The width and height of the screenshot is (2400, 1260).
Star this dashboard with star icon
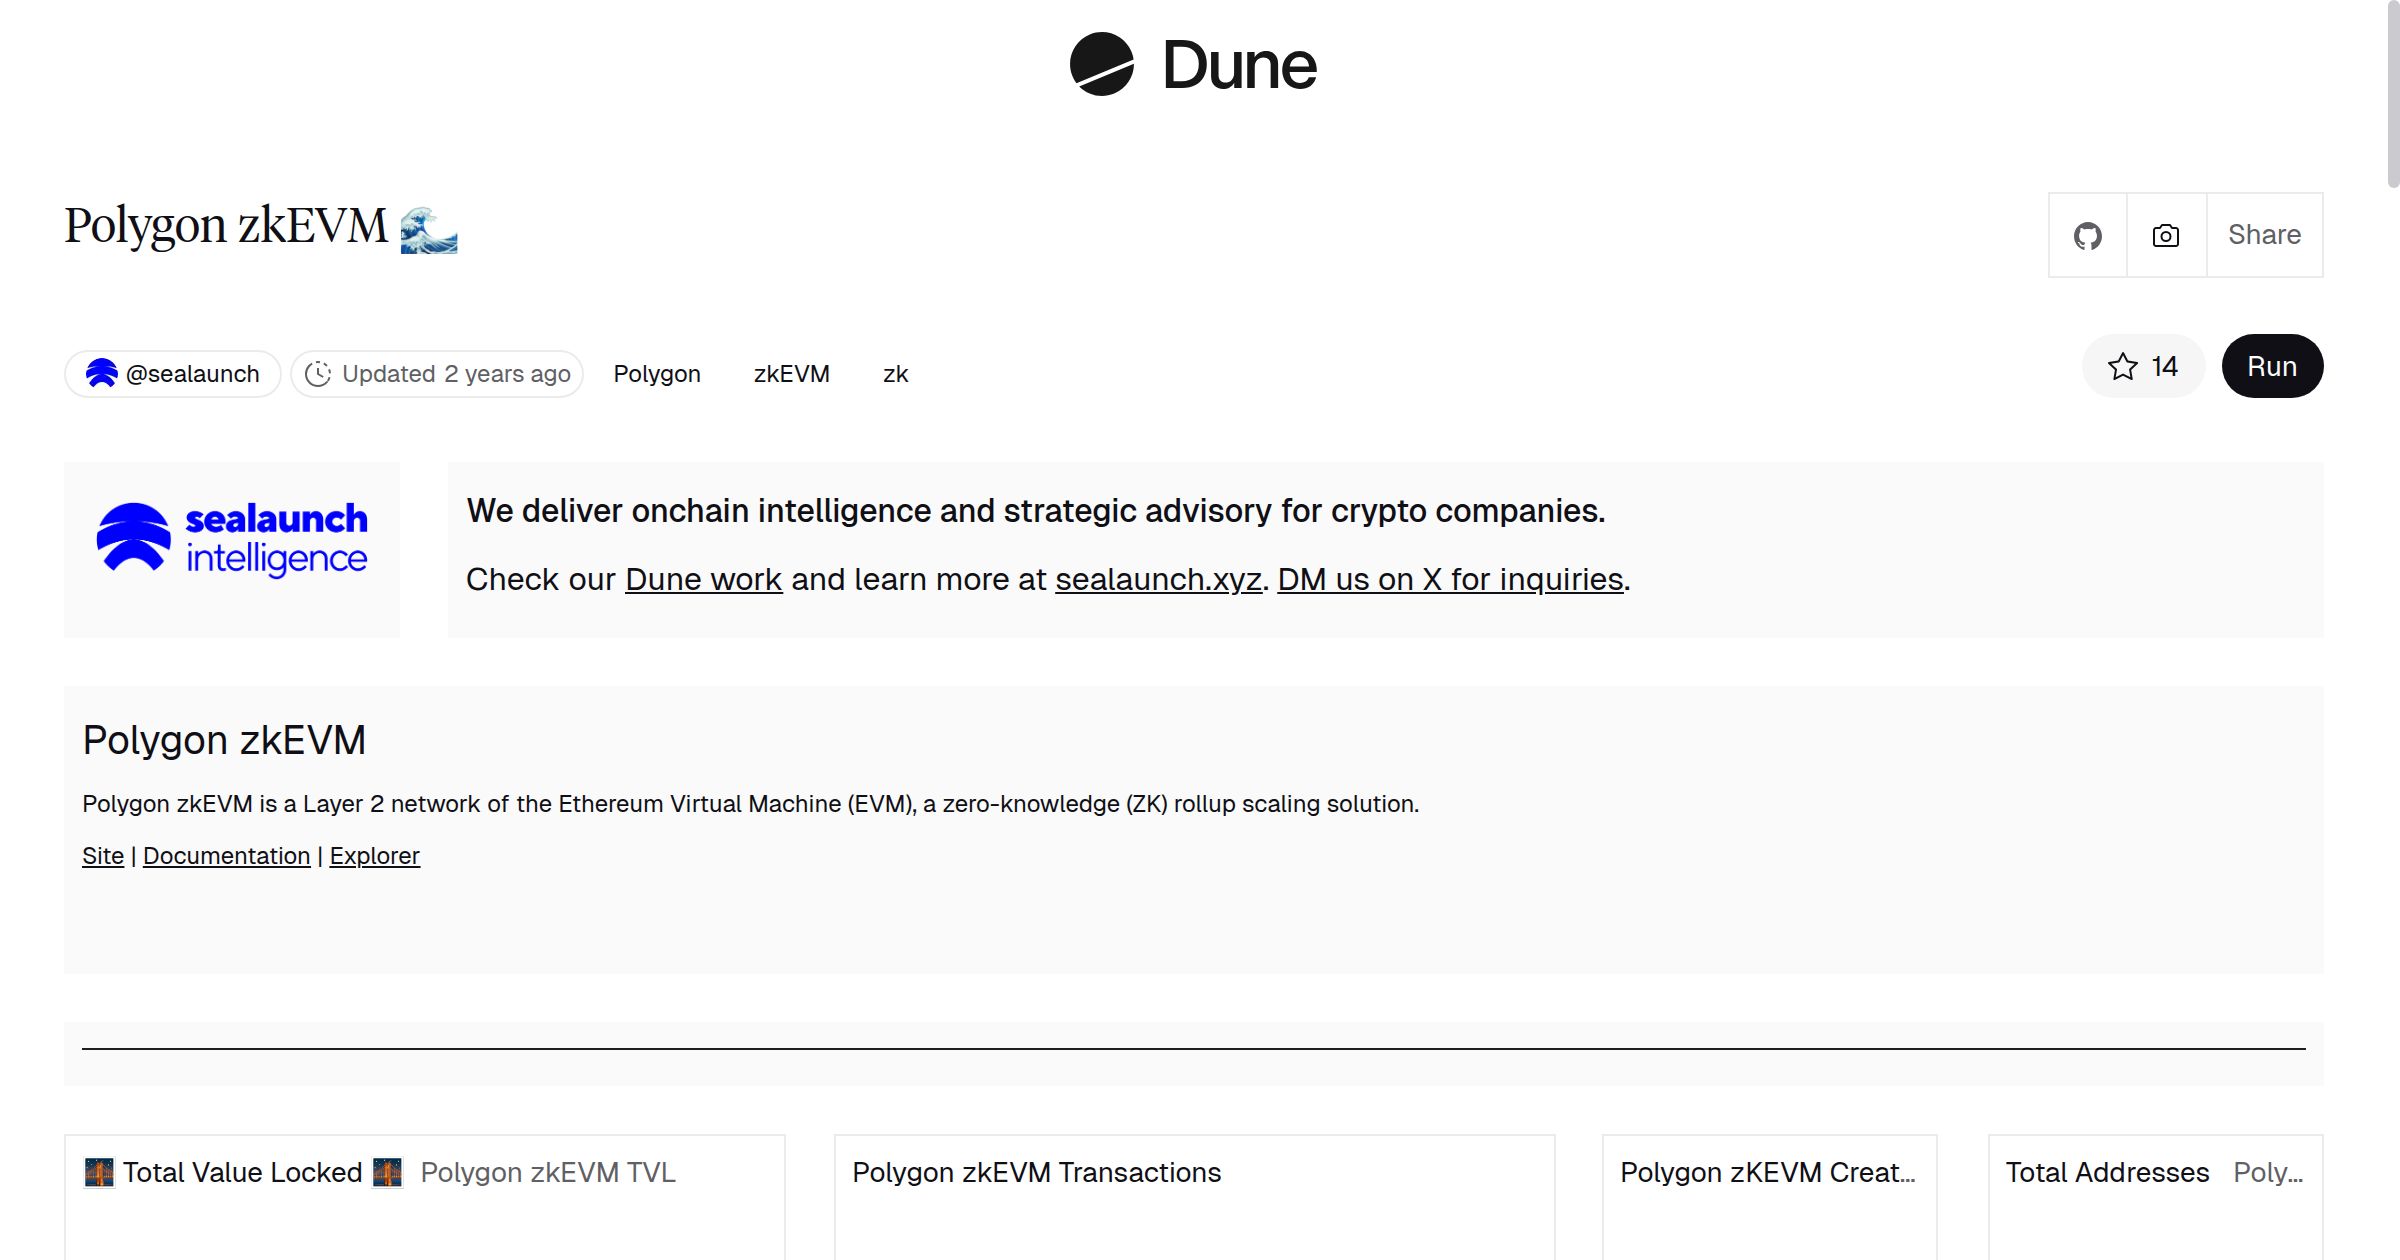pos(2122,367)
